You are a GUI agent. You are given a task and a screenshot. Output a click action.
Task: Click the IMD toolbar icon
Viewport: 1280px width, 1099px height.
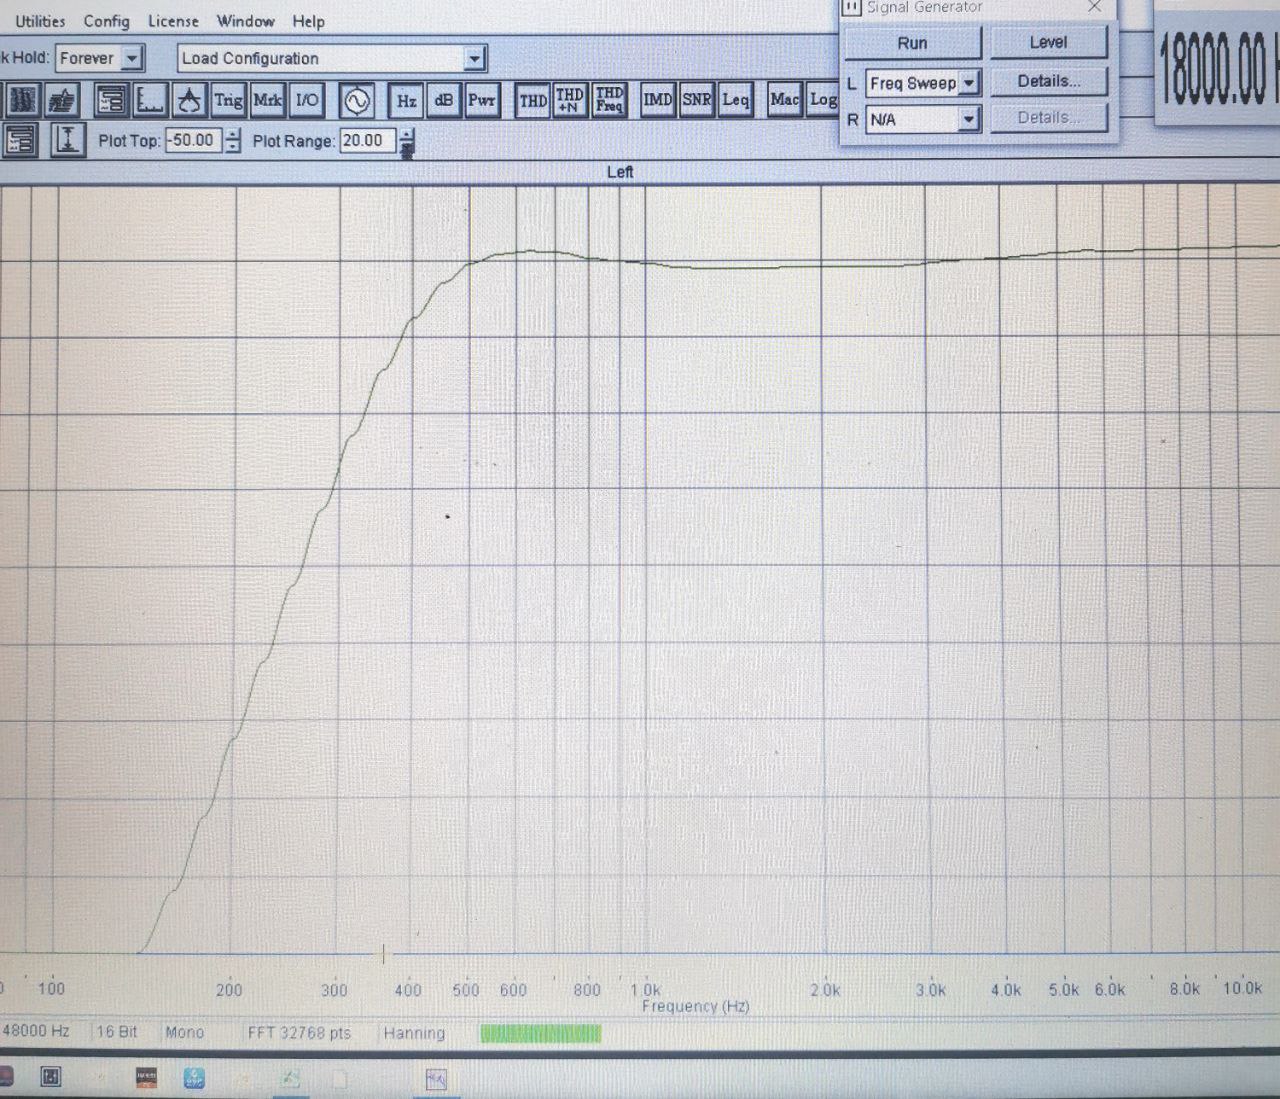657,100
